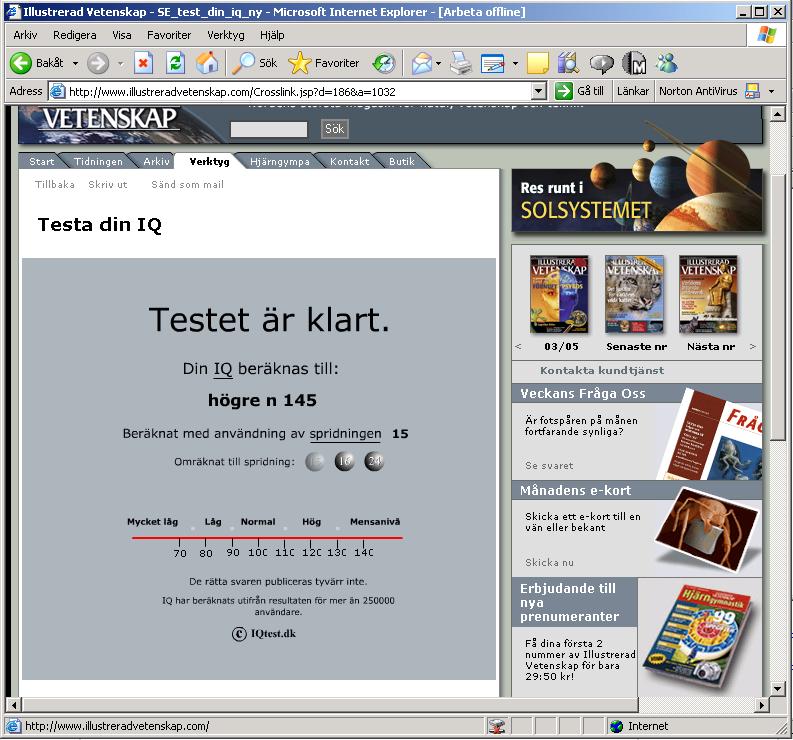Click the Länkar toolbar label
The width and height of the screenshot is (793, 740).
click(633, 92)
